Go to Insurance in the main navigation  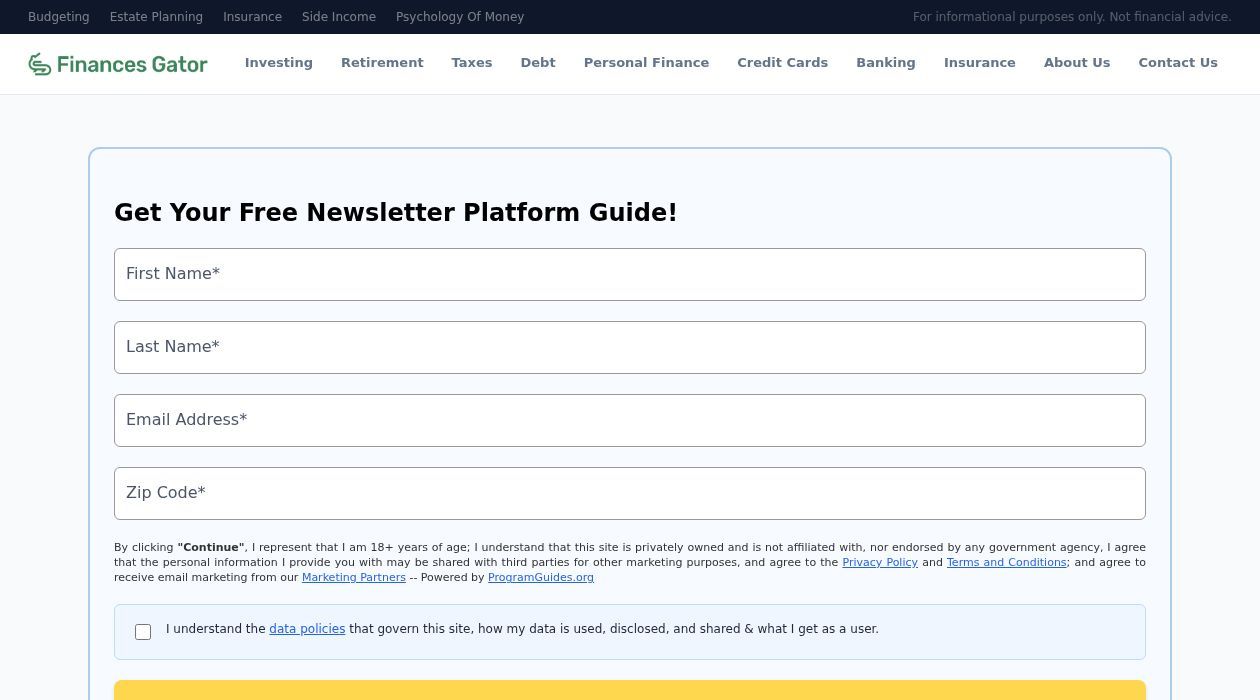pos(980,62)
